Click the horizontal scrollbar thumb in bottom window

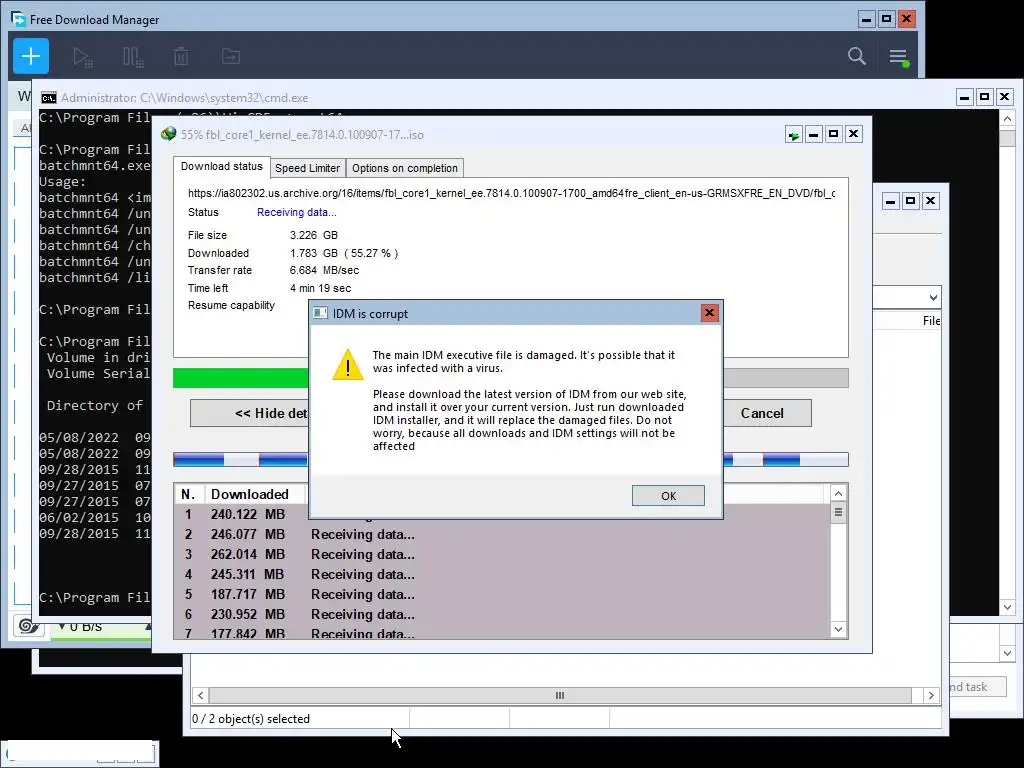coord(560,696)
